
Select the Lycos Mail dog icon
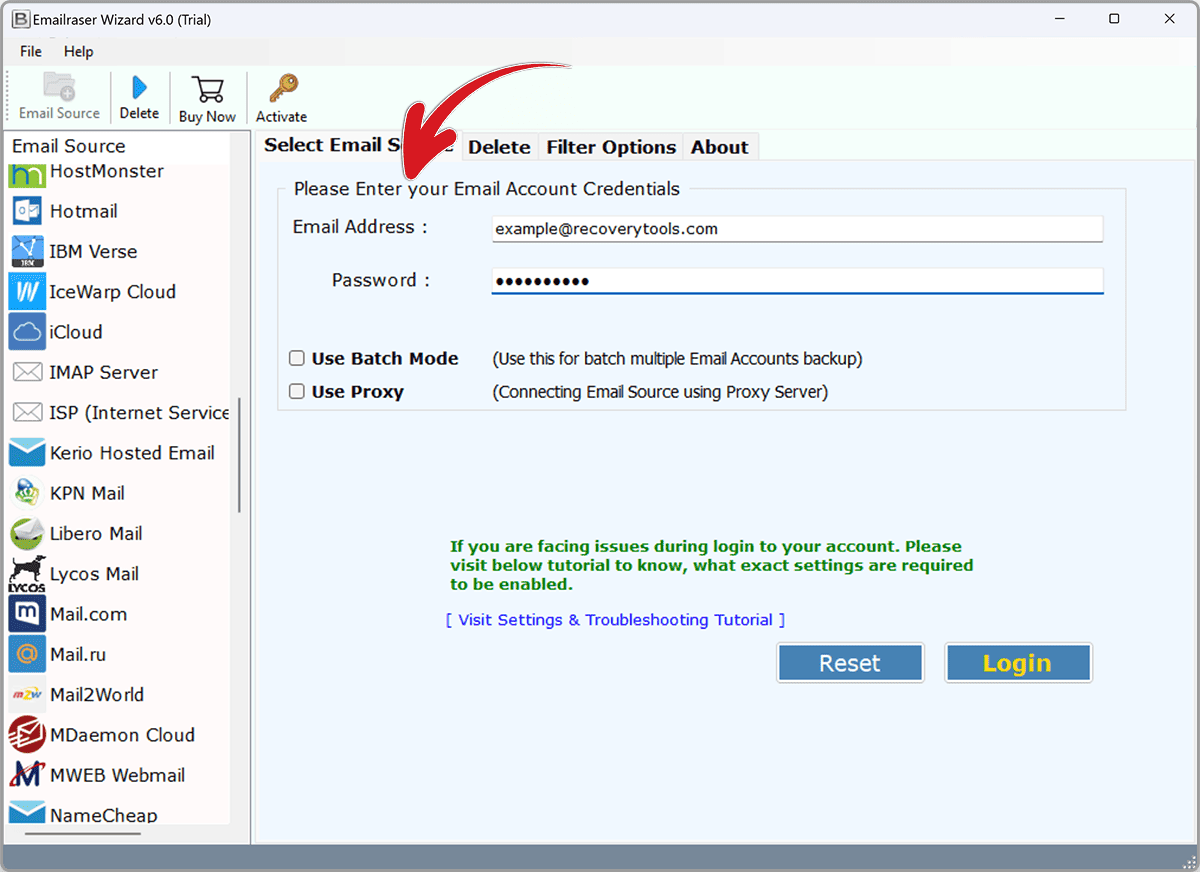tap(27, 574)
